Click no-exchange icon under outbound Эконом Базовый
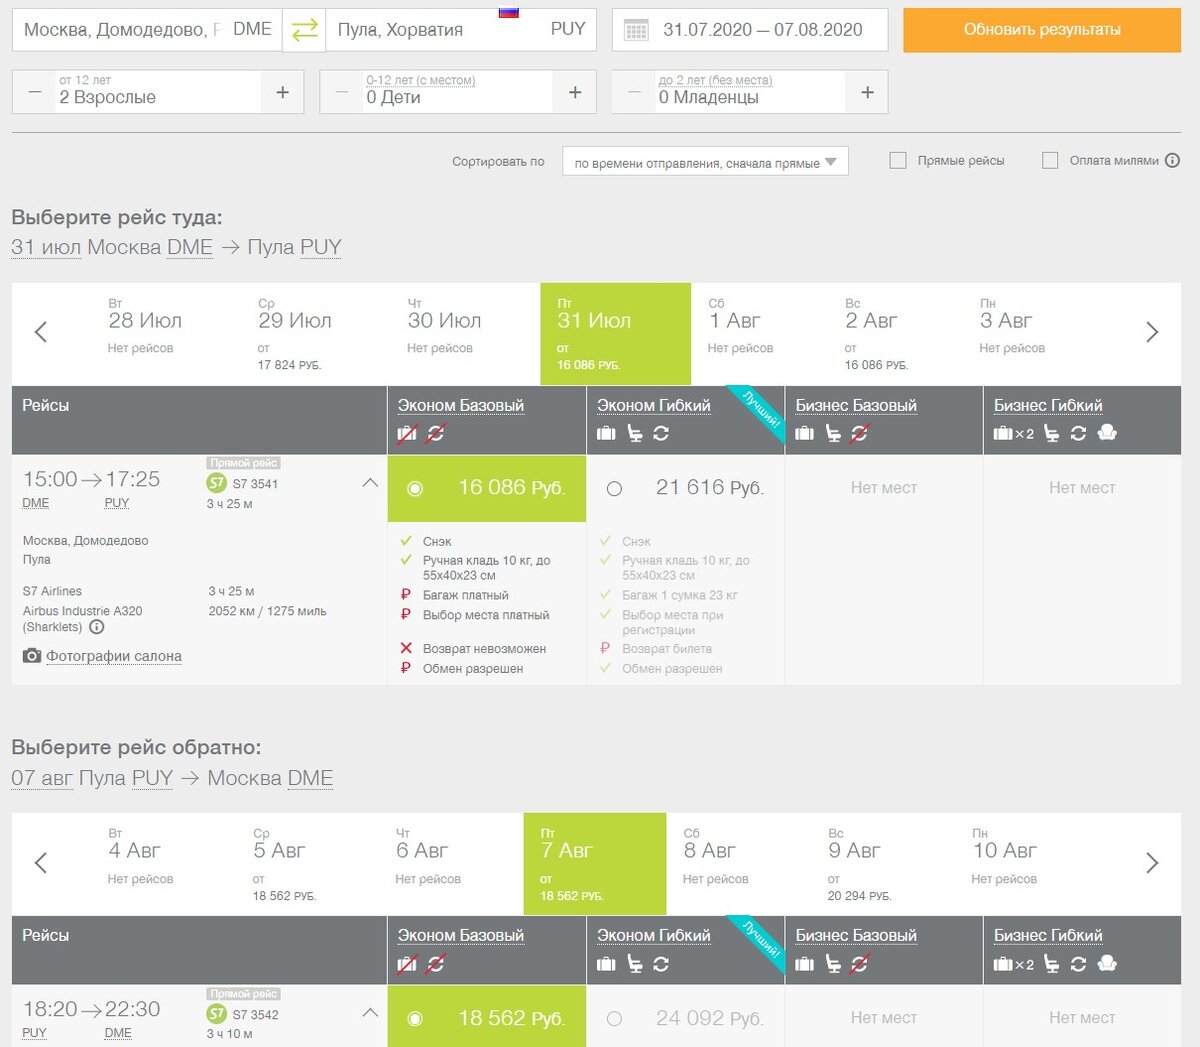The height and width of the screenshot is (1047, 1200). coord(436,434)
